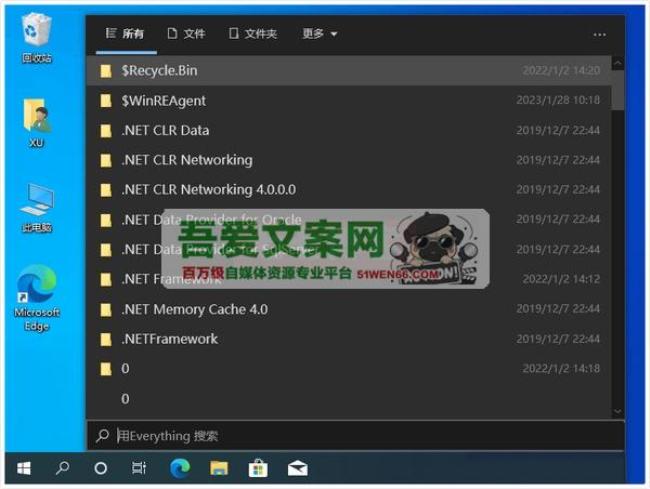Open File Explorer from the taskbar
This screenshot has height=489, width=650.
pyautogui.click(x=219, y=468)
